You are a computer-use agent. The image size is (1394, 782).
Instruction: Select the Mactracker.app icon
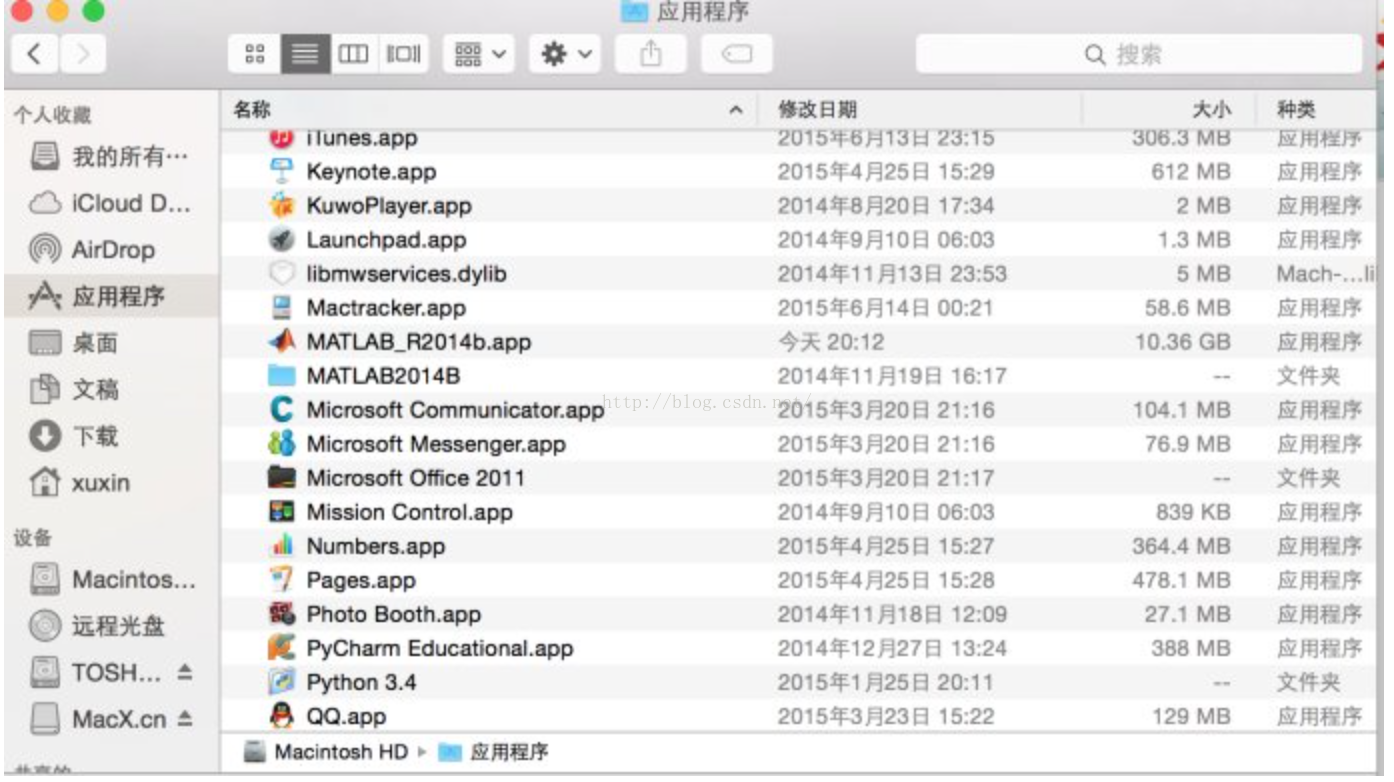click(282, 308)
